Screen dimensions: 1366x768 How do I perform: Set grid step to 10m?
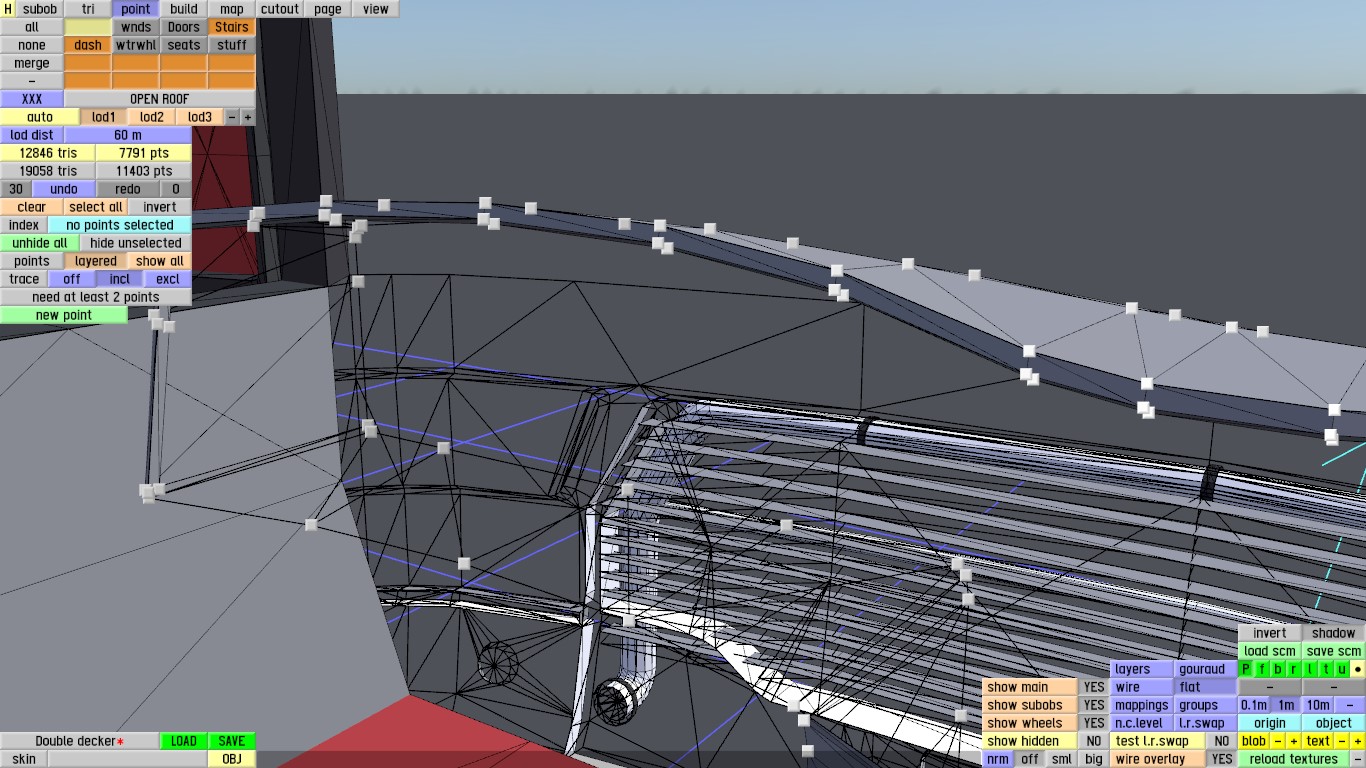(1318, 705)
